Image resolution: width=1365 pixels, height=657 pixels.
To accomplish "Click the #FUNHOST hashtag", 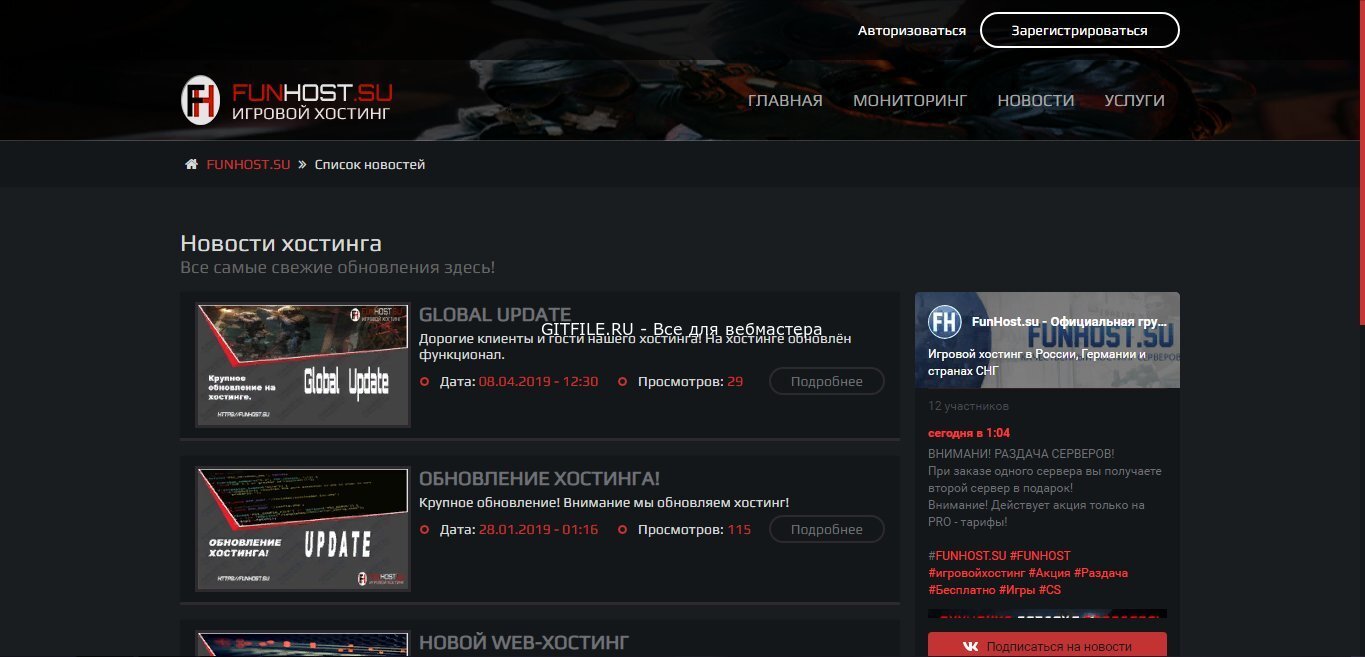I will 1040,555.
